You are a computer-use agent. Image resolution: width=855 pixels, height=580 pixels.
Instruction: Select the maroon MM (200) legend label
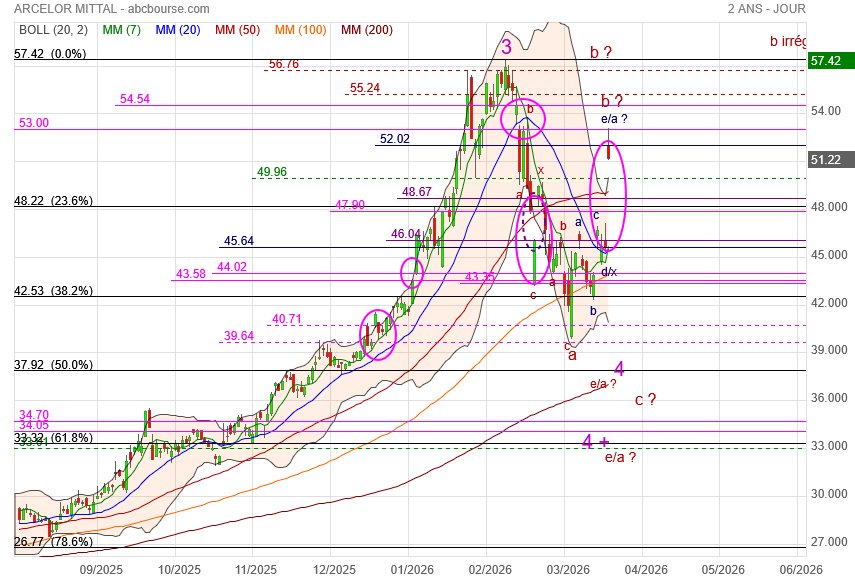[x=367, y=30]
